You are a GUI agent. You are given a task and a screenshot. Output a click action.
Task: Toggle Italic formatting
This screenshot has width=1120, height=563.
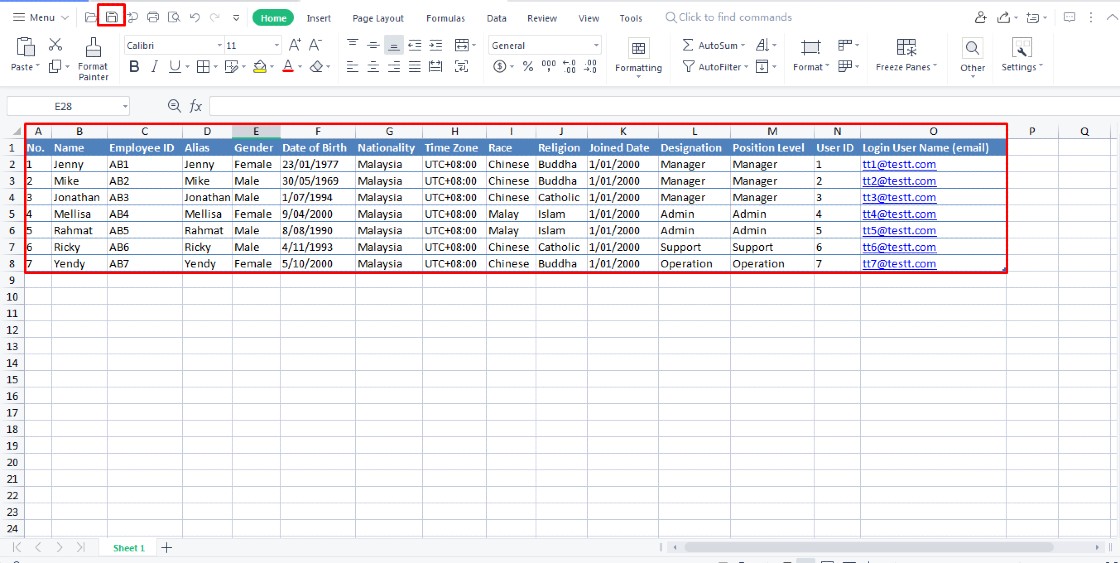tap(154, 66)
